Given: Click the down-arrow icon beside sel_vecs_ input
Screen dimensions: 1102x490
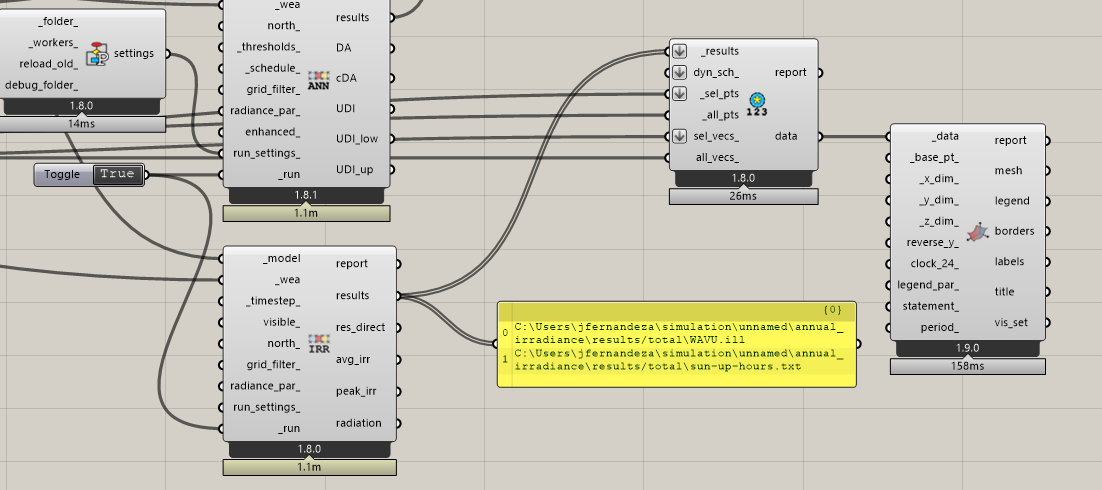Looking at the screenshot, I should pyautogui.click(x=679, y=136).
